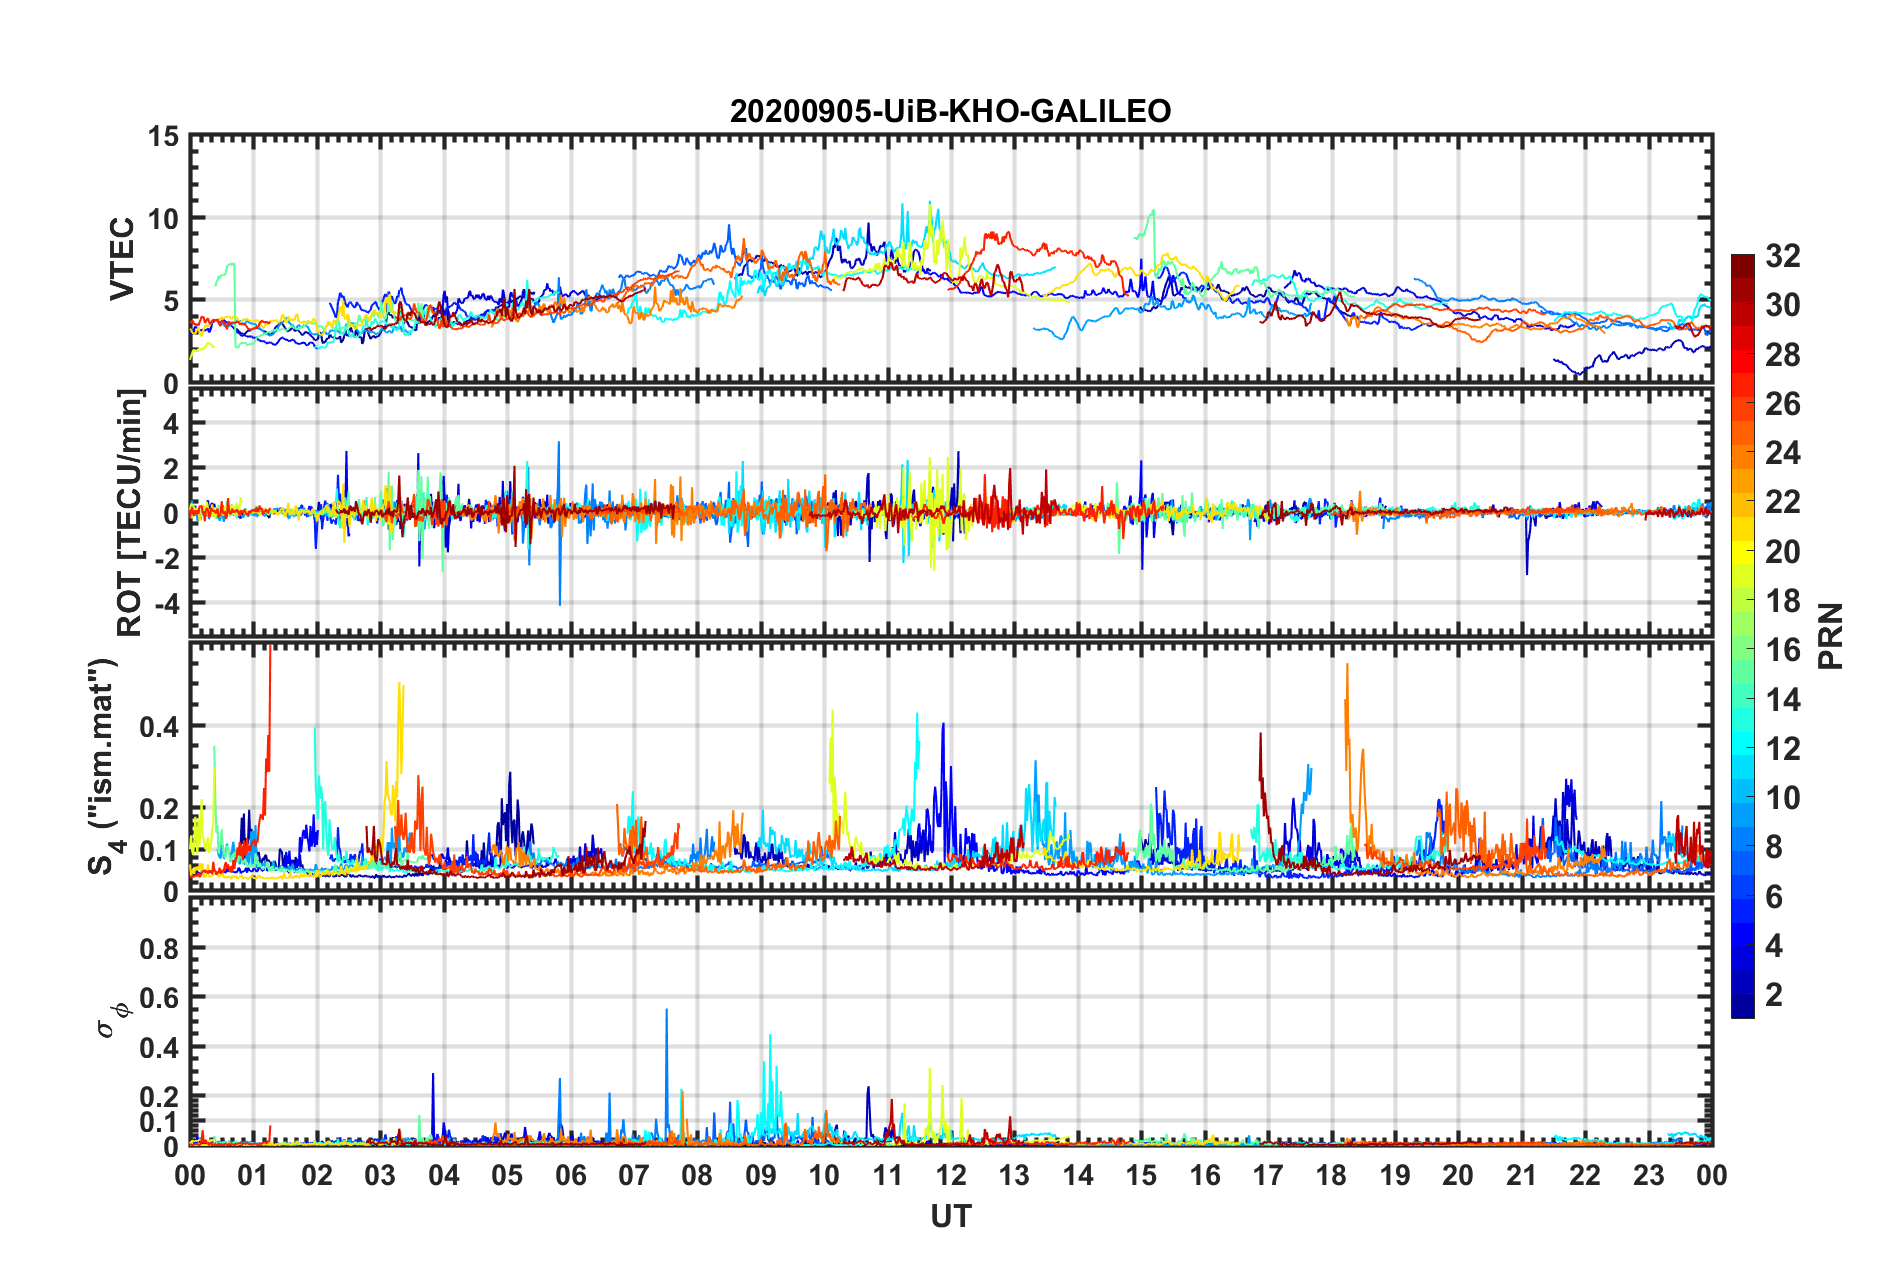Click the S4 ("ism.mat") axis label

[x=104, y=766]
